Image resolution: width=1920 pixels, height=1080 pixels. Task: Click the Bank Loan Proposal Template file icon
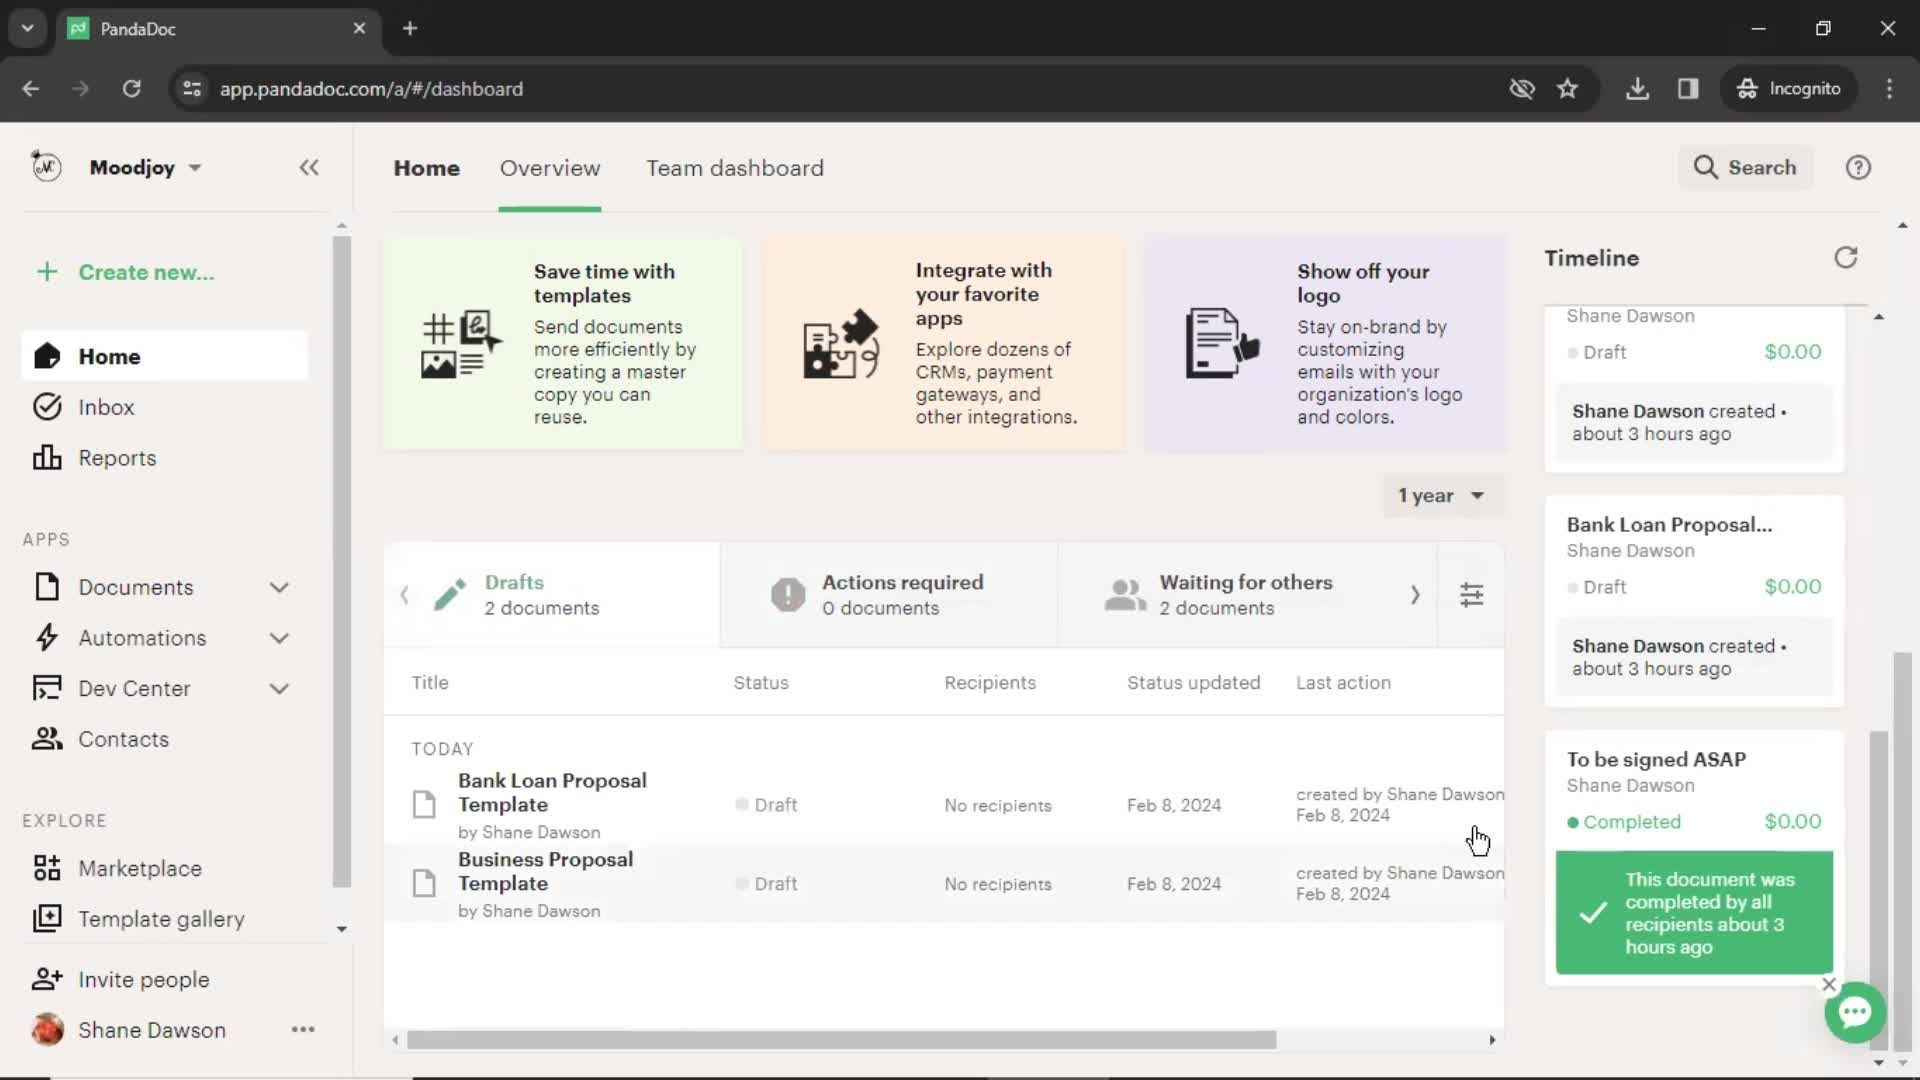tap(424, 804)
